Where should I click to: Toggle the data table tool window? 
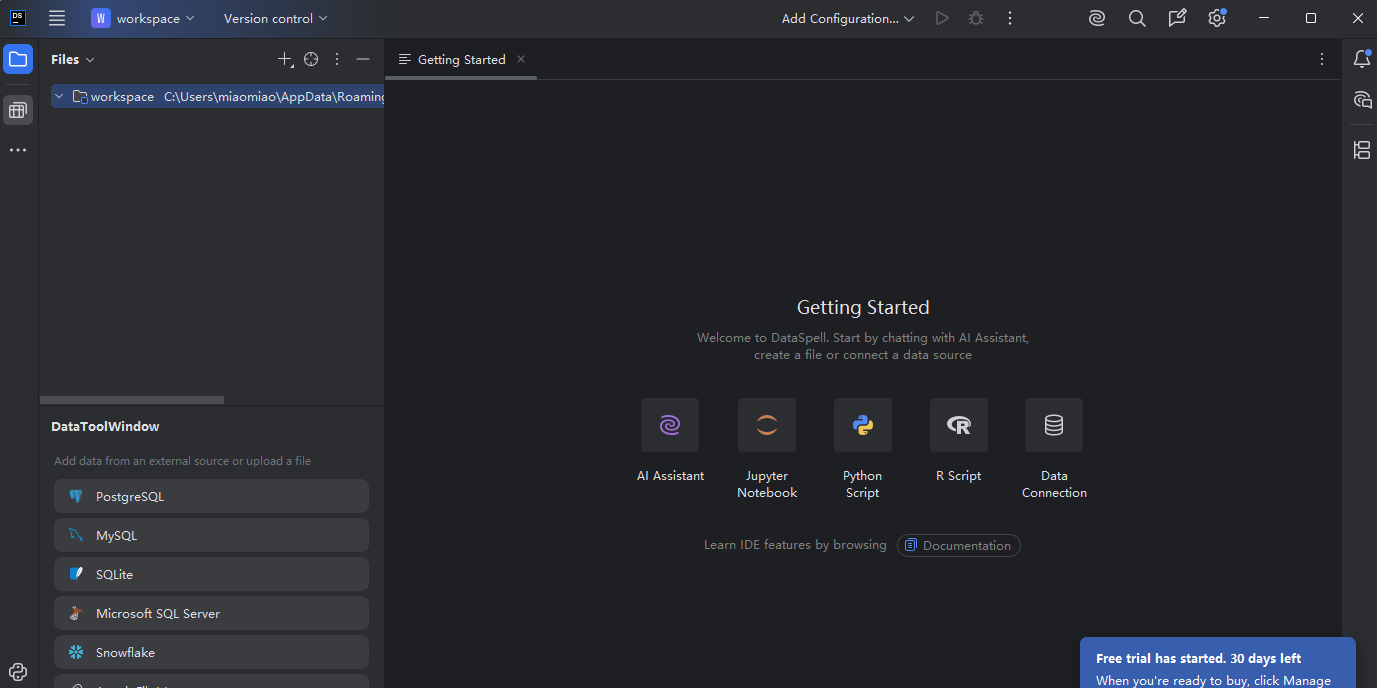coord(18,110)
